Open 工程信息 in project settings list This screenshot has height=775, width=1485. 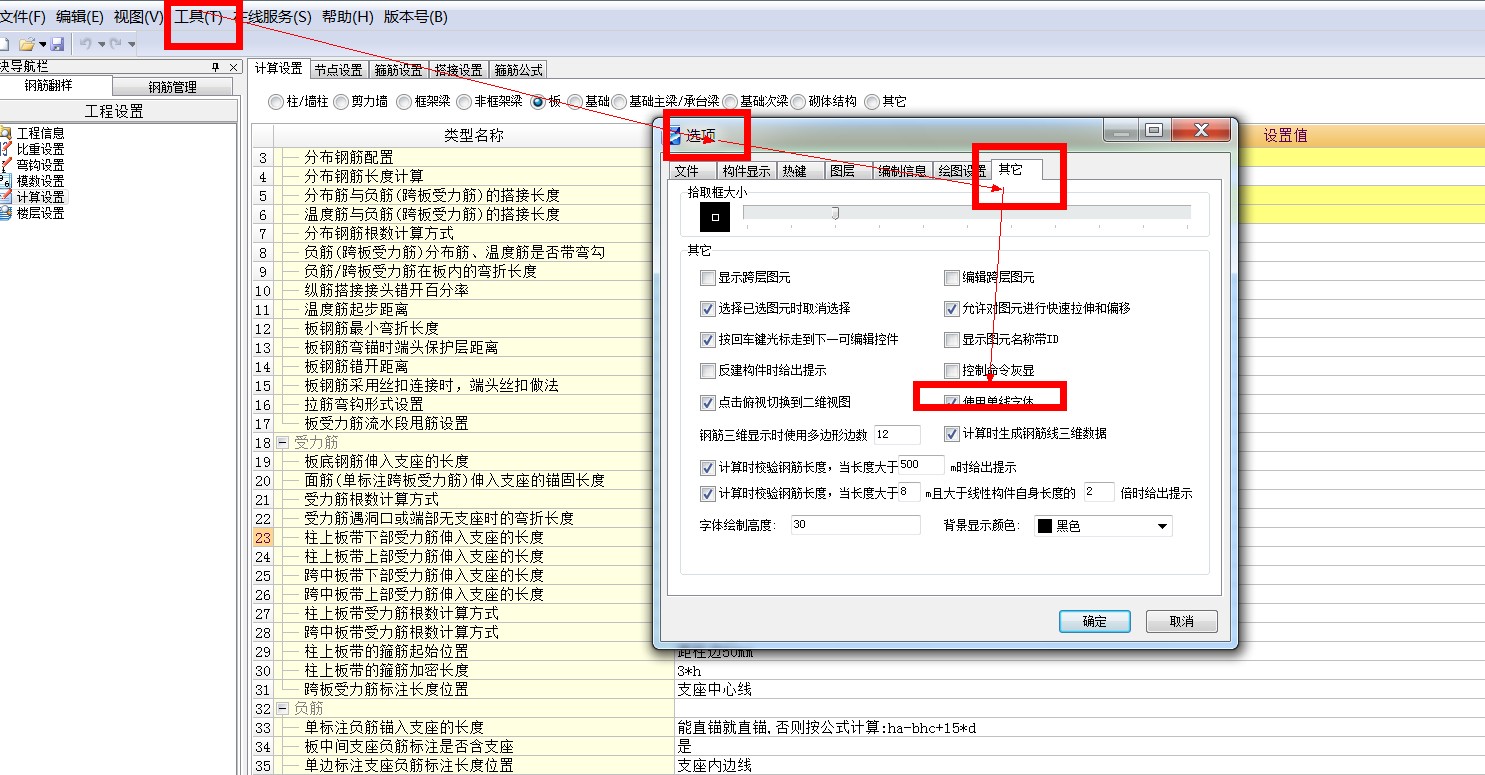click(40, 133)
